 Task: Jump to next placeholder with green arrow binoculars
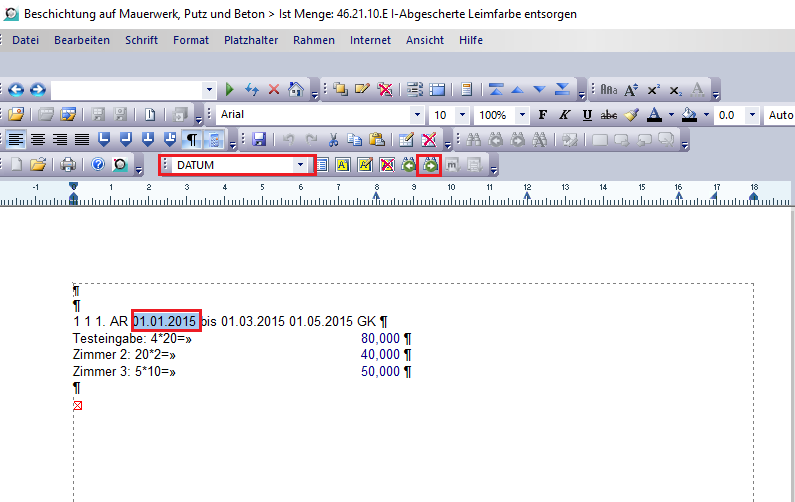point(431,165)
